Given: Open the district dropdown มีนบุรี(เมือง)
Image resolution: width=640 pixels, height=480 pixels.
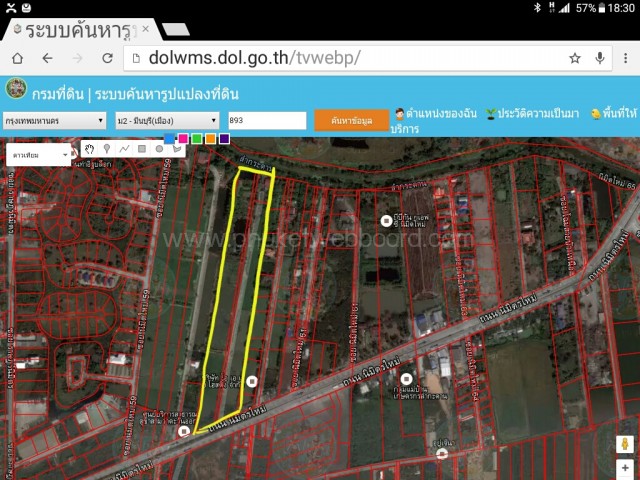Looking at the screenshot, I should (x=167, y=121).
